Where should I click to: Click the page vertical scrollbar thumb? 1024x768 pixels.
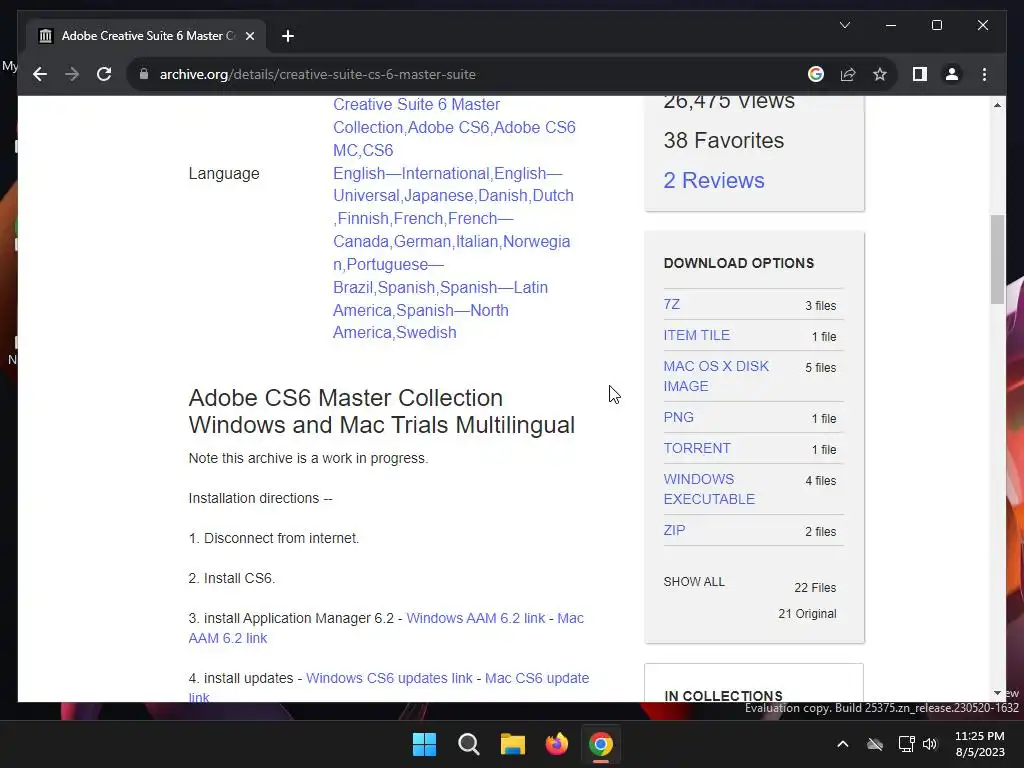997,259
